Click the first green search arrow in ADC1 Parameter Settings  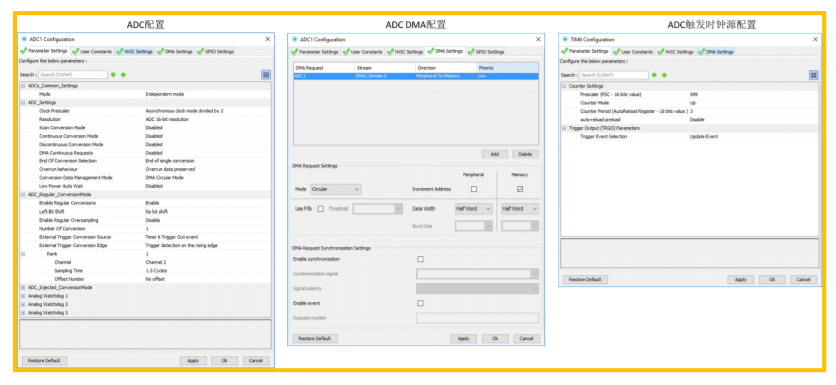(x=113, y=75)
